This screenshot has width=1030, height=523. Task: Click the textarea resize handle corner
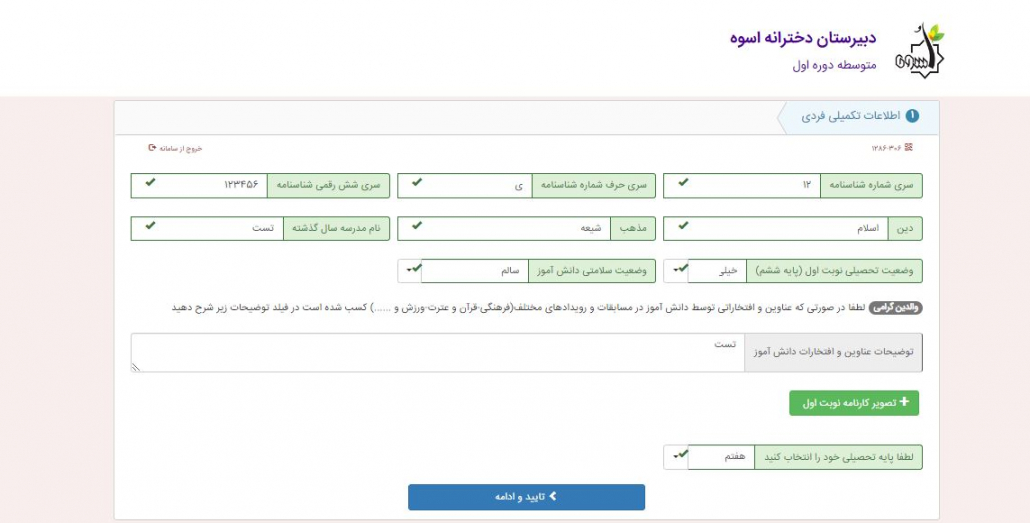tap(136, 367)
